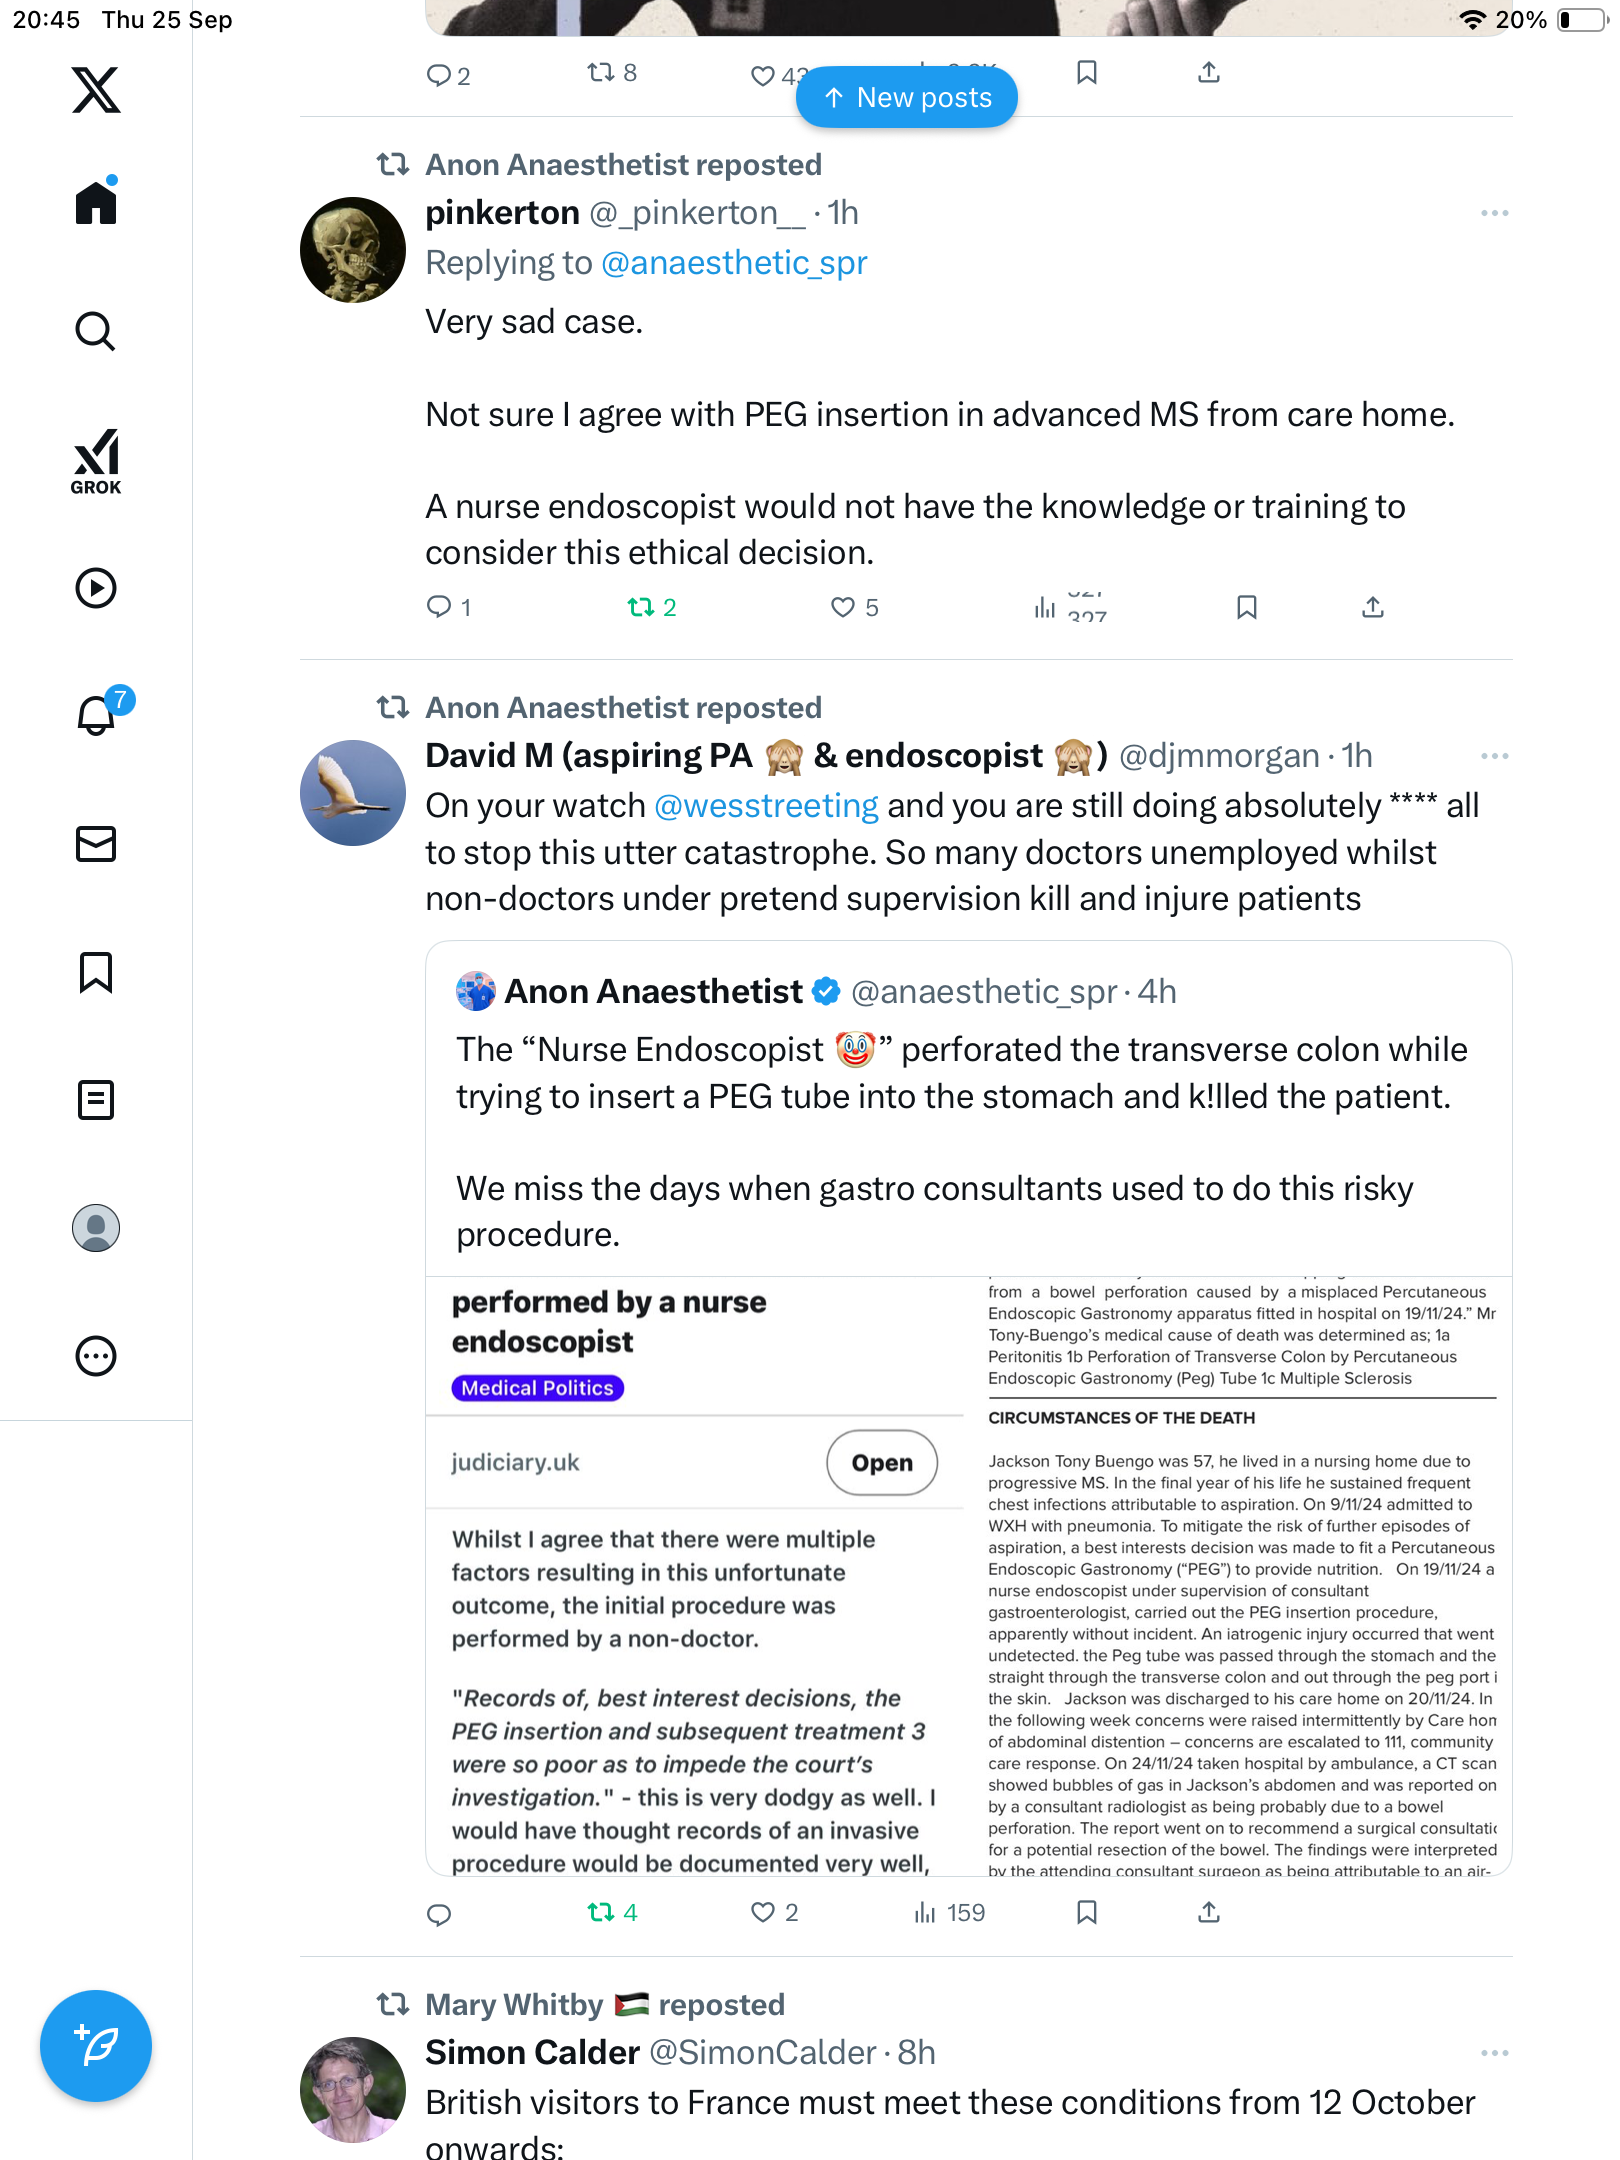
Task: Open the @wesstreeting mention link
Action: pyautogui.click(x=766, y=806)
